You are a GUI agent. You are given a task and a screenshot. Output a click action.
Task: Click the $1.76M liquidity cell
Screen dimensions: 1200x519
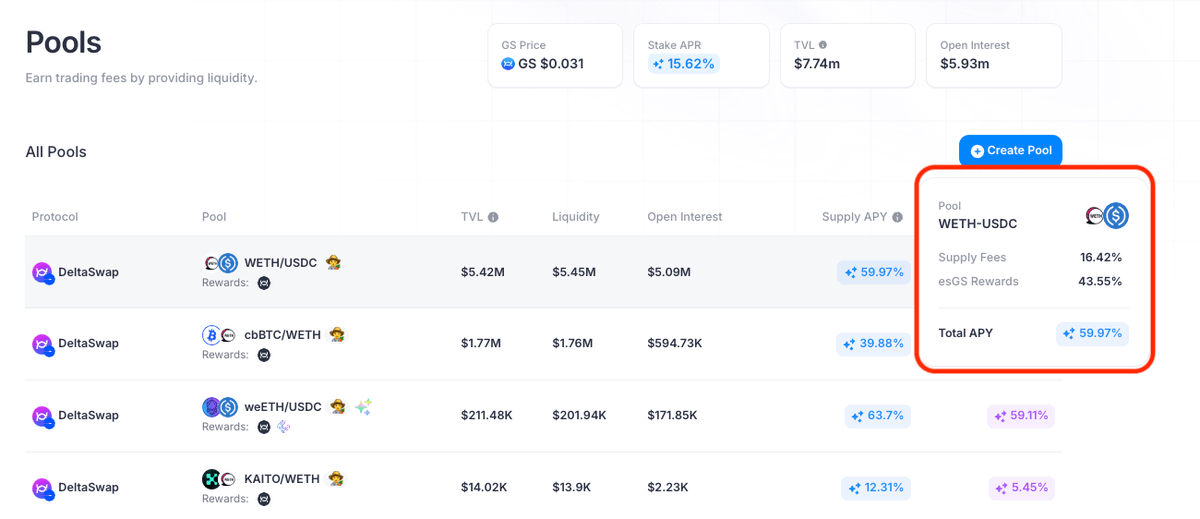(x=573, y=344)
